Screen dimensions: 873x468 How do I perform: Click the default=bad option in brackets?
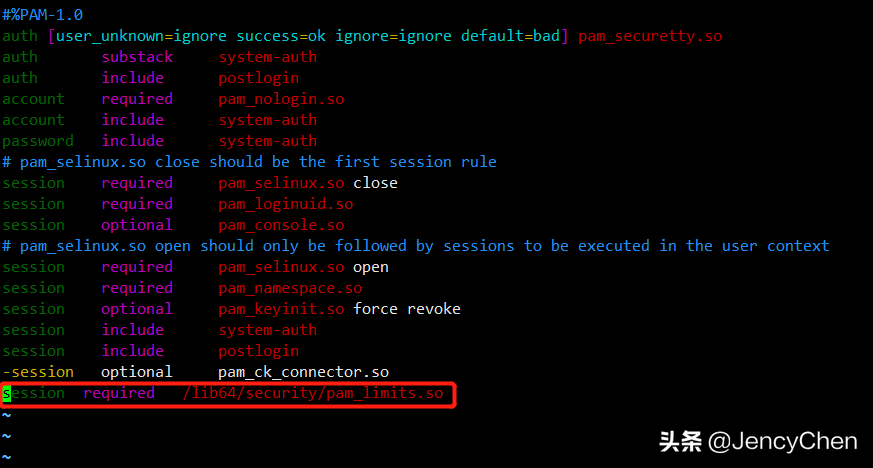510,36
